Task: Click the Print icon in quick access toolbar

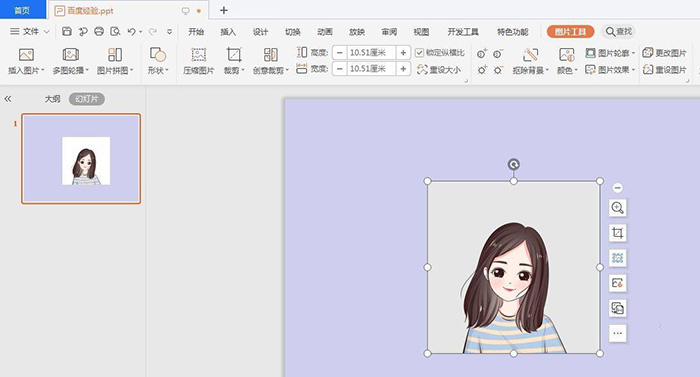Action: point(99,31)
